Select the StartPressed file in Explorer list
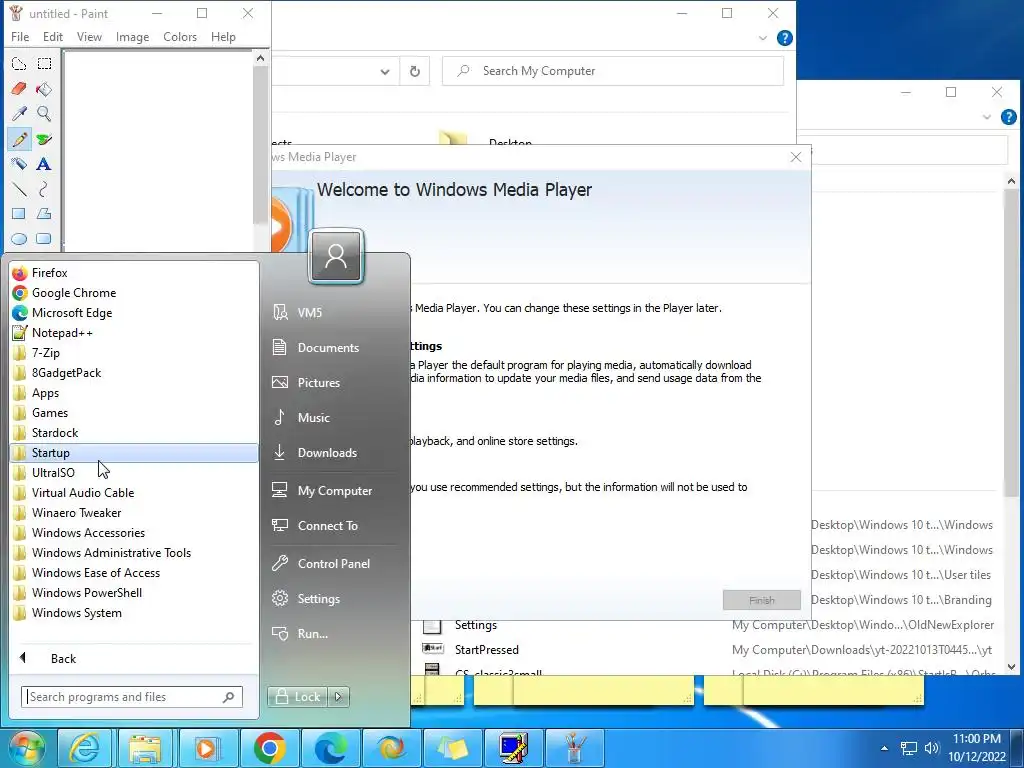The image size is (1024, 768). (487, 650)
